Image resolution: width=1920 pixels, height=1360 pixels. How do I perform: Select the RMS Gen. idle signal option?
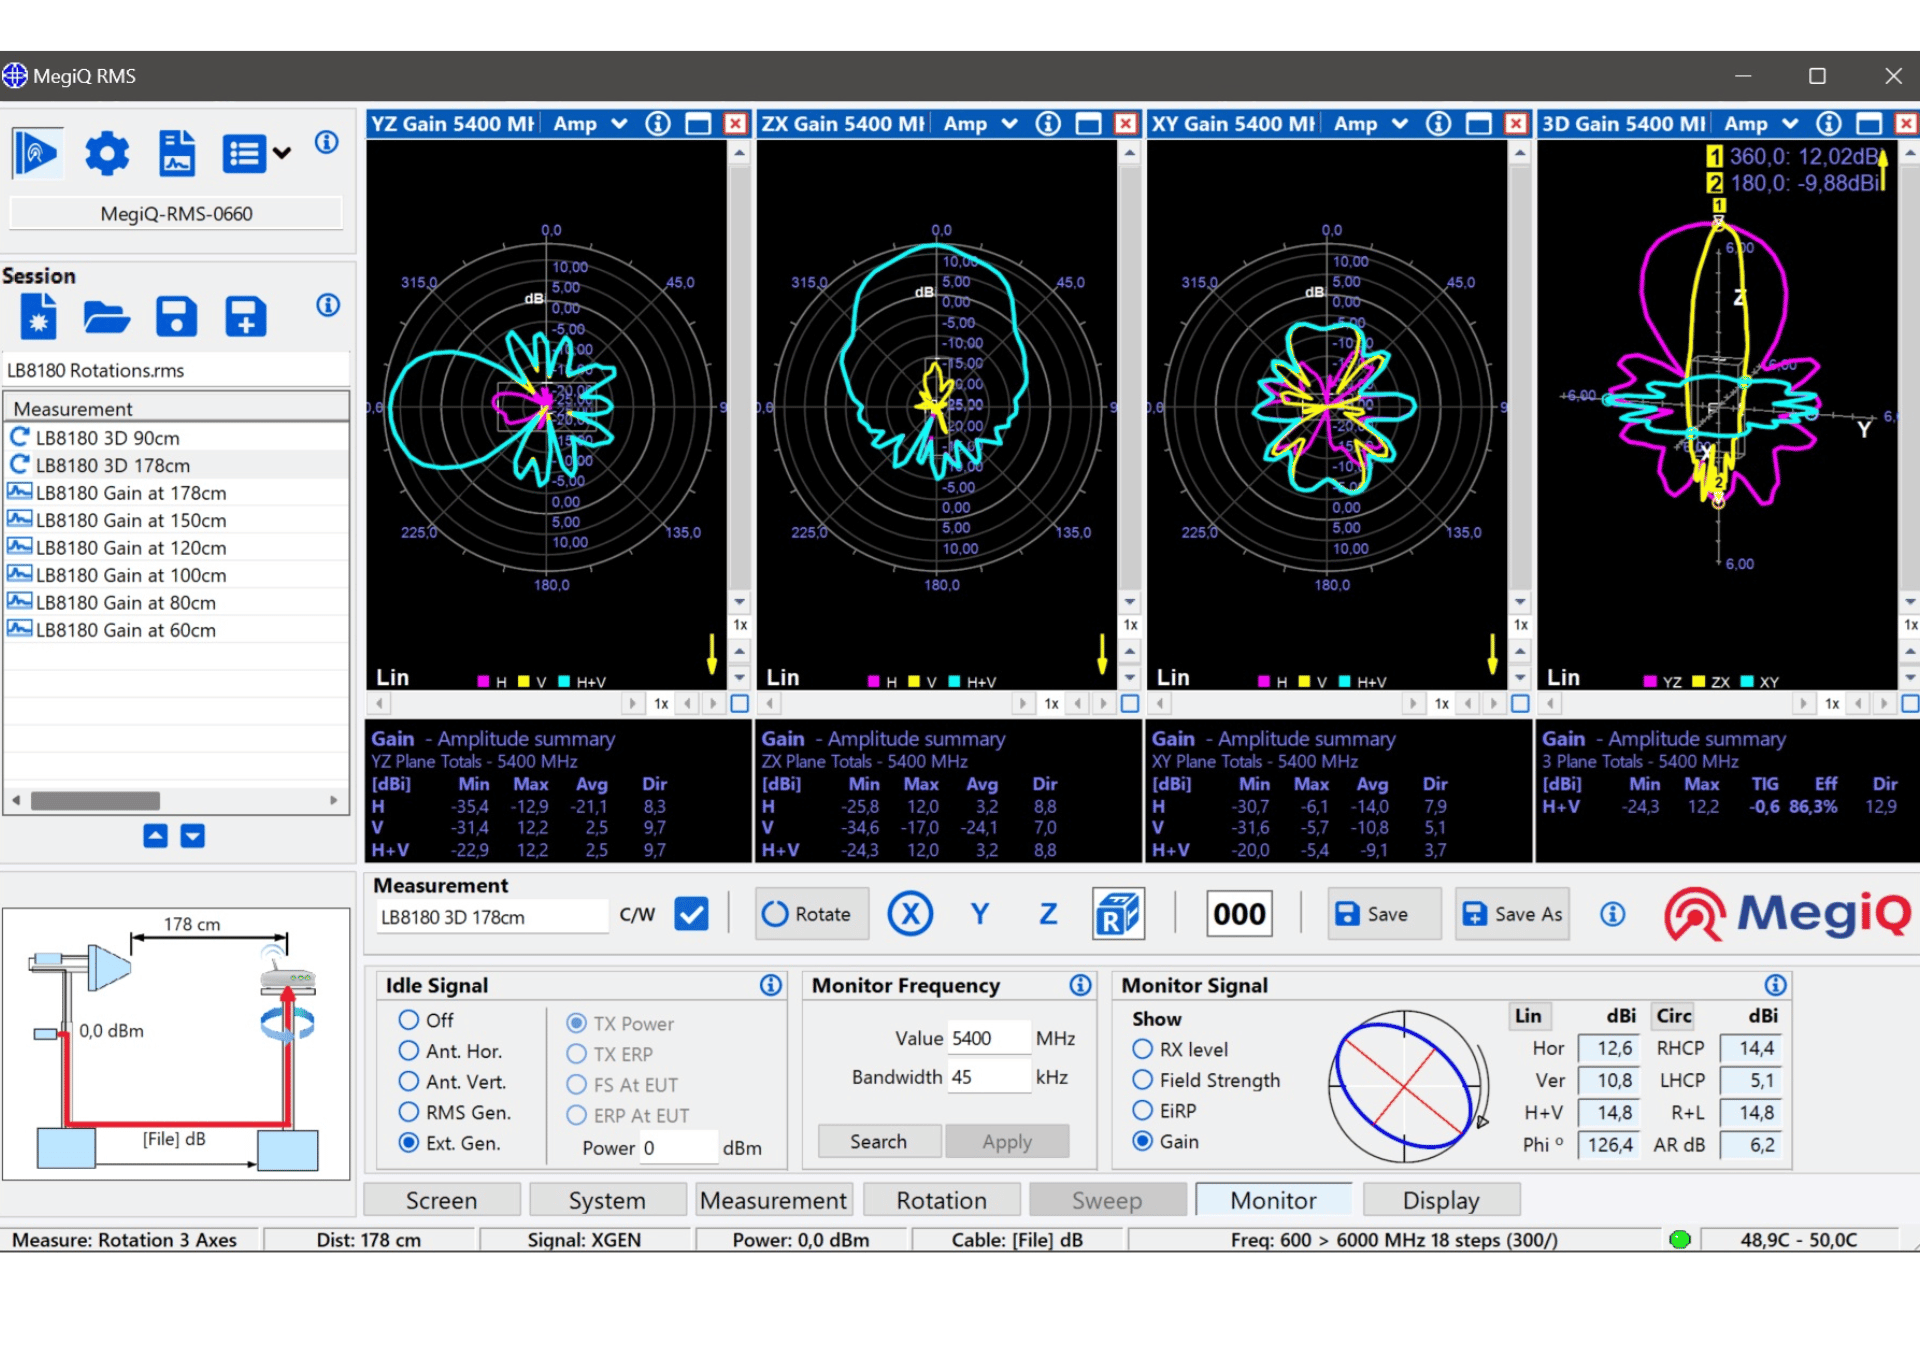[409, 1112]
